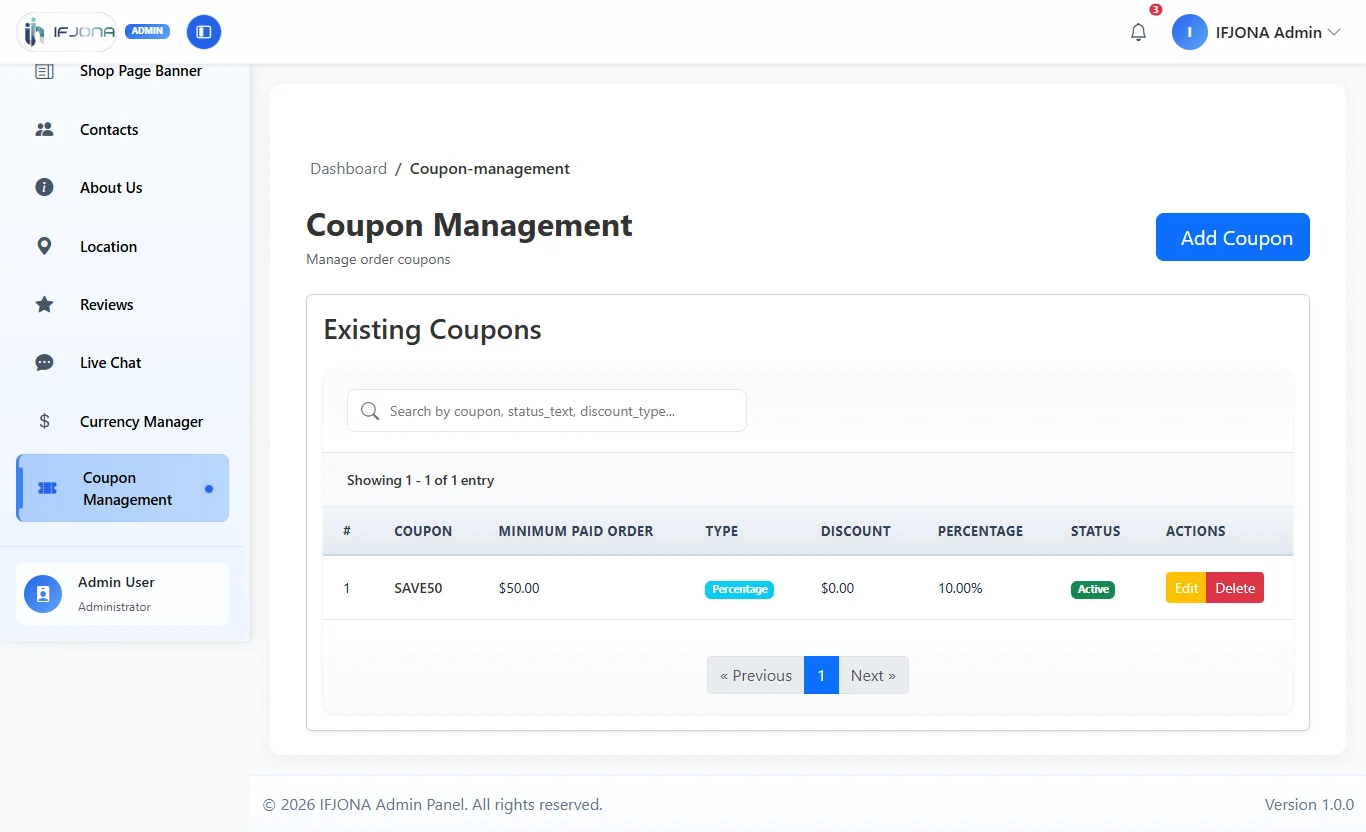Click the COUPON column header

423,531
